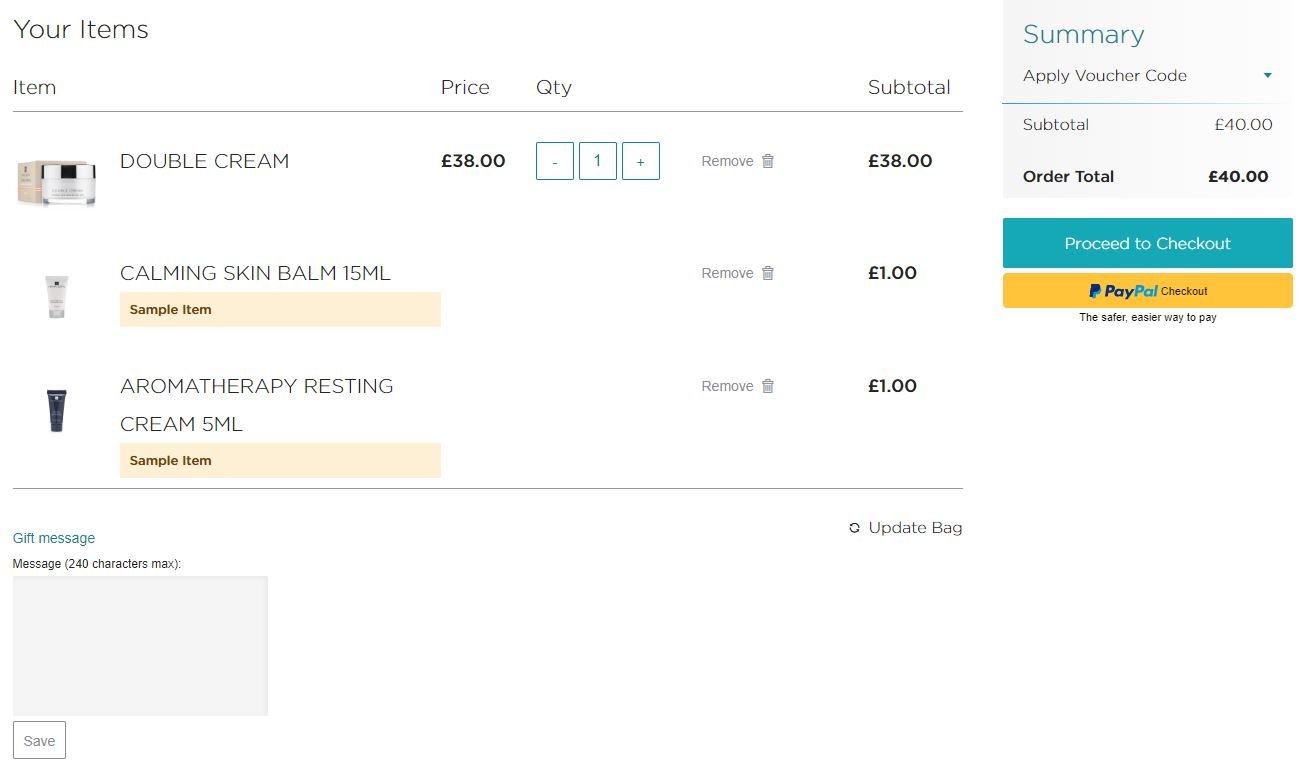Viewport: 1300px width, 769px height.
Task: Click trash icon for Double Cream
Action: click(x=768, y=161)
